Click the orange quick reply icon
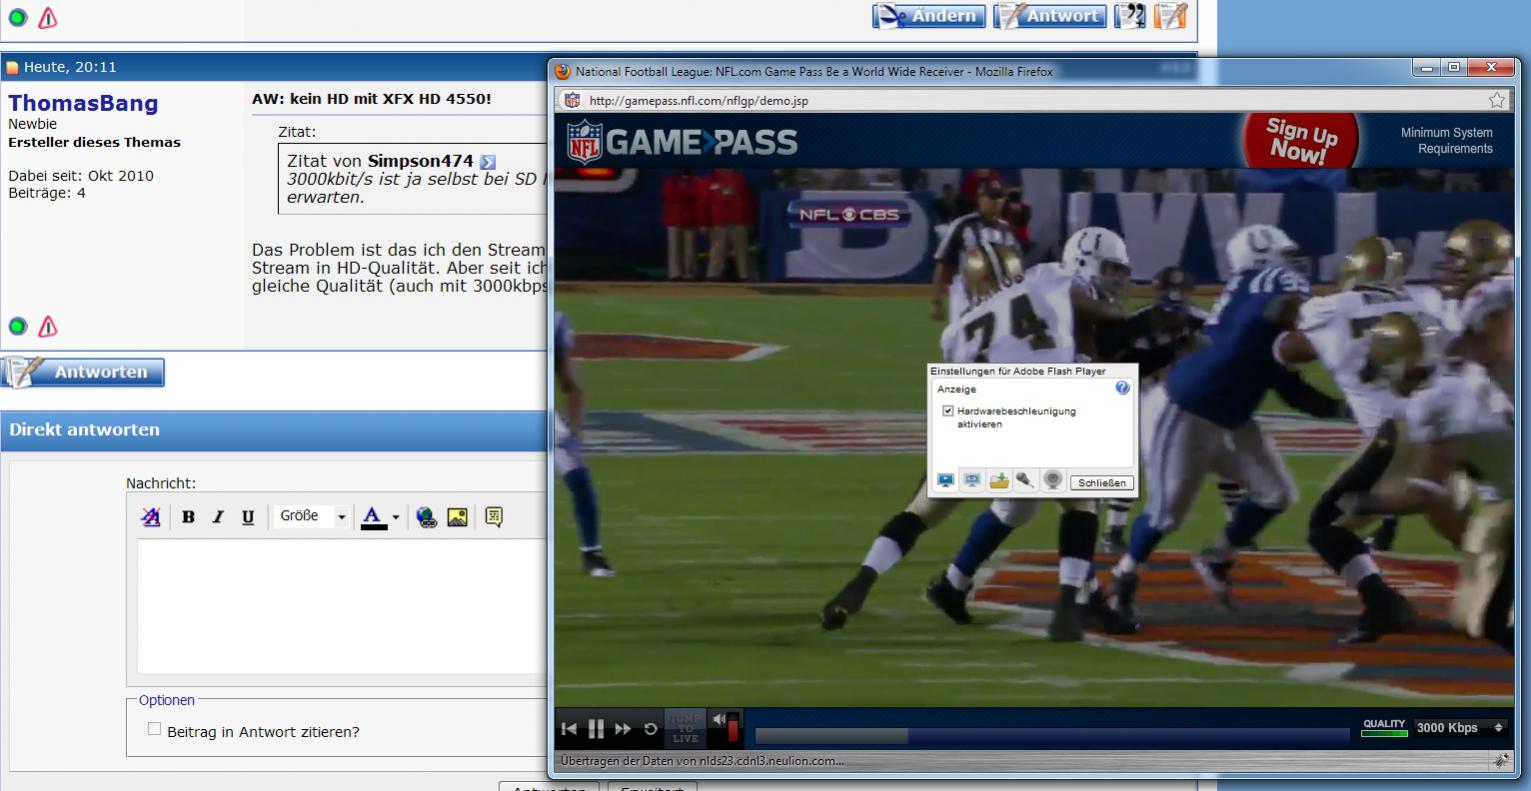 [1169, 16]
